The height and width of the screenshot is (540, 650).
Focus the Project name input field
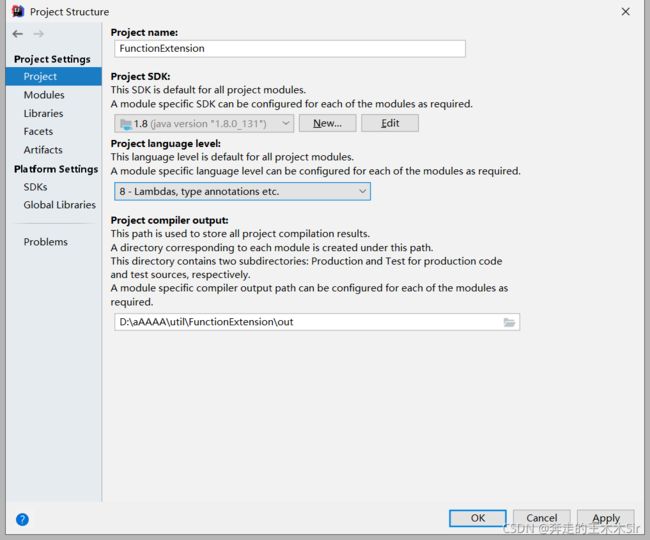(x=290, y=48)
